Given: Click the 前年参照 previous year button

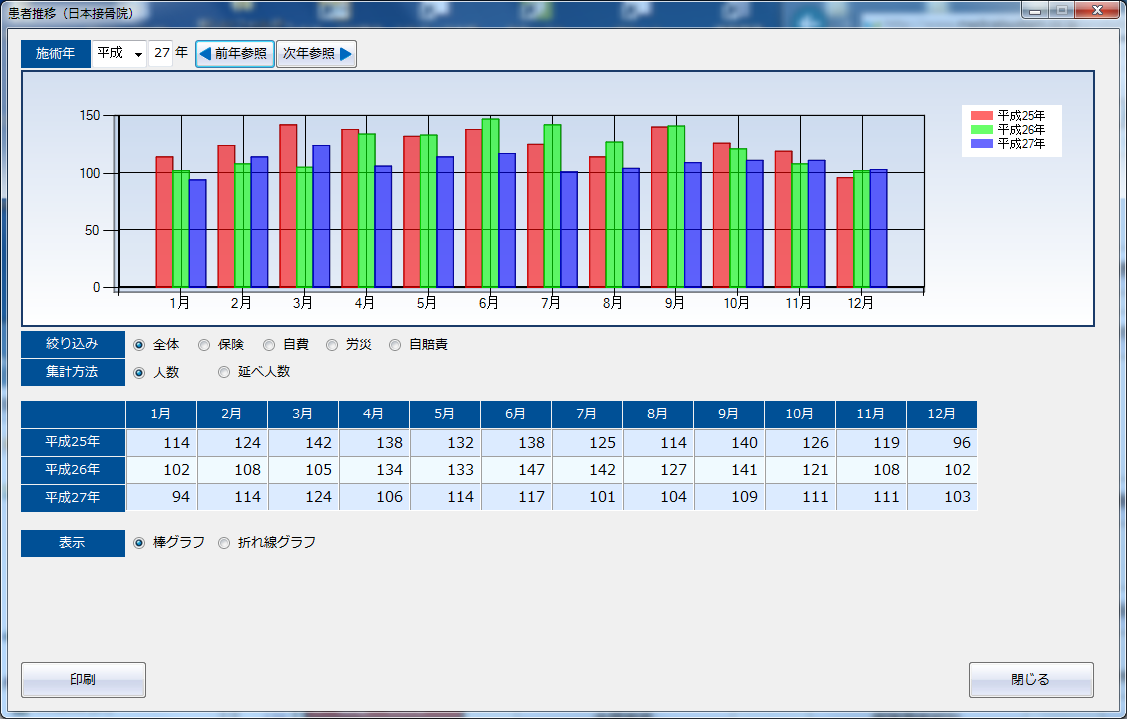Looking at the screenshot, I should (x=234, y=54).
